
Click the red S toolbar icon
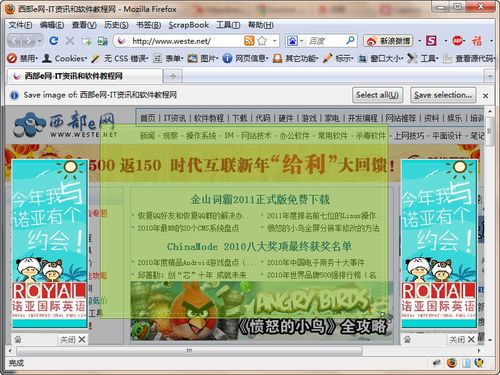click(x=431, y=41)
